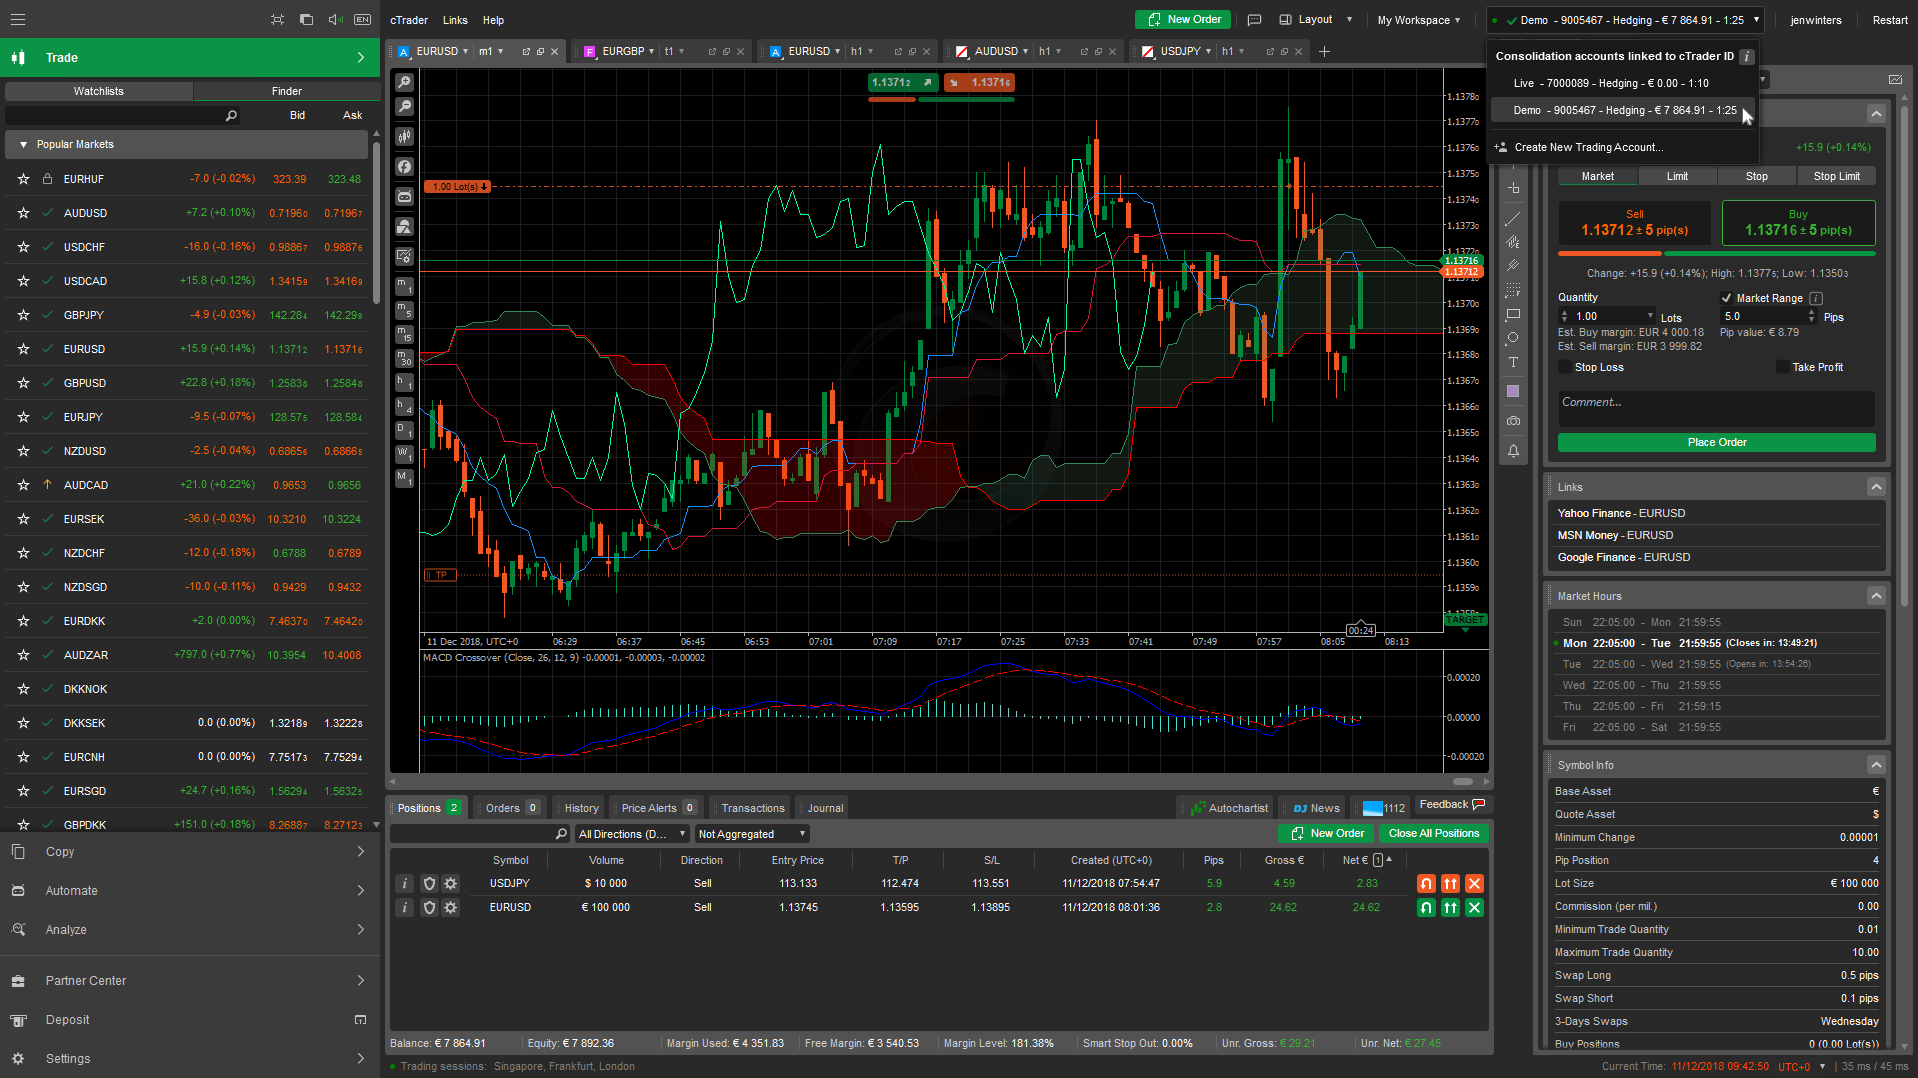Star the AUDUSD symbol
The width and height of the screenshot is (1918, 1078).
[x=23, y=213]
